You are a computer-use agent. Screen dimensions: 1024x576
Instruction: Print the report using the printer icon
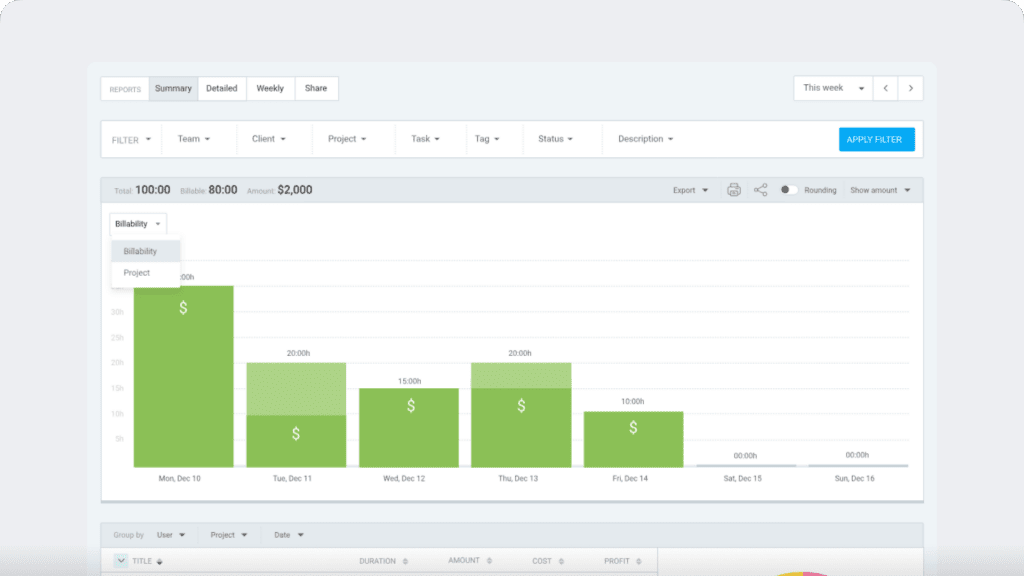coord(733,190)
